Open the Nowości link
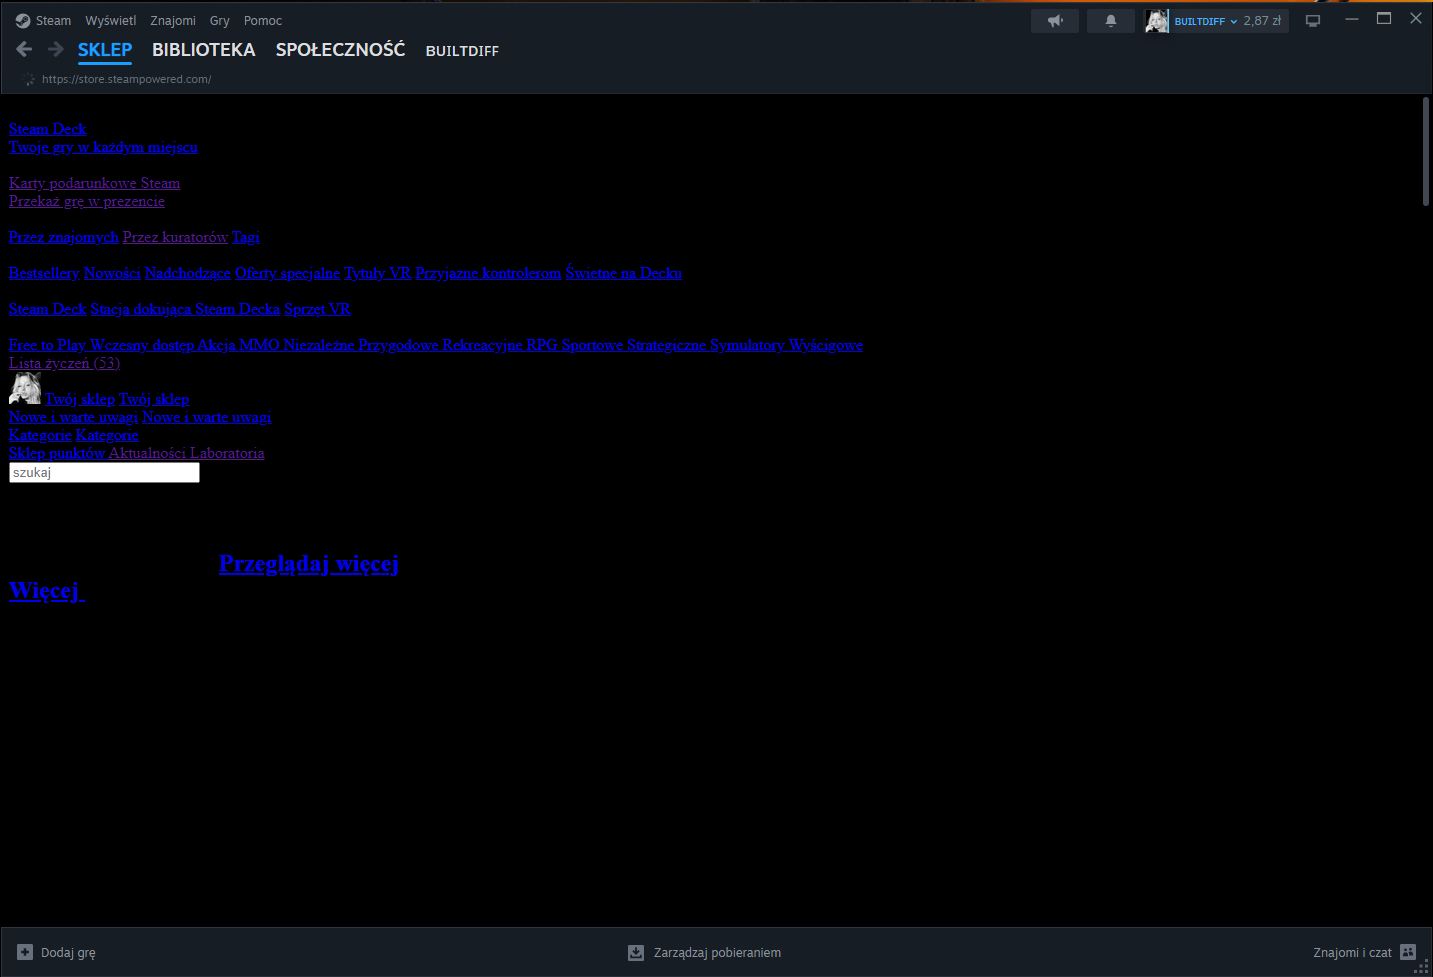This screenshot has width=1433, height=977. (112, 273)
